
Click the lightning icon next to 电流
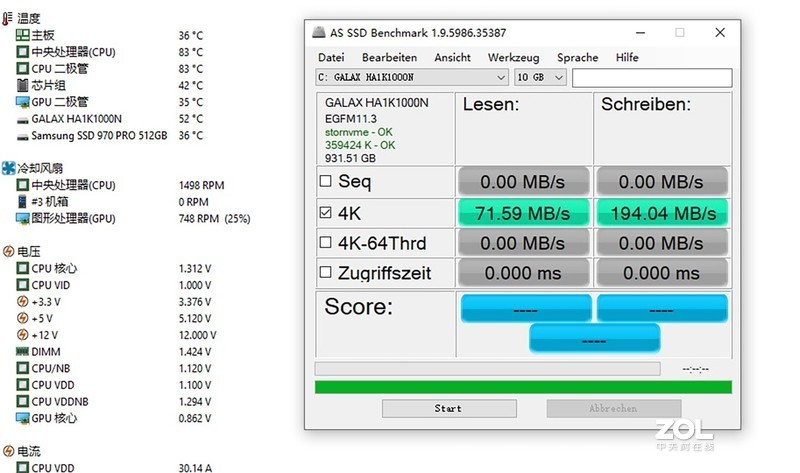pyautogui.click(x=8, y=451)
